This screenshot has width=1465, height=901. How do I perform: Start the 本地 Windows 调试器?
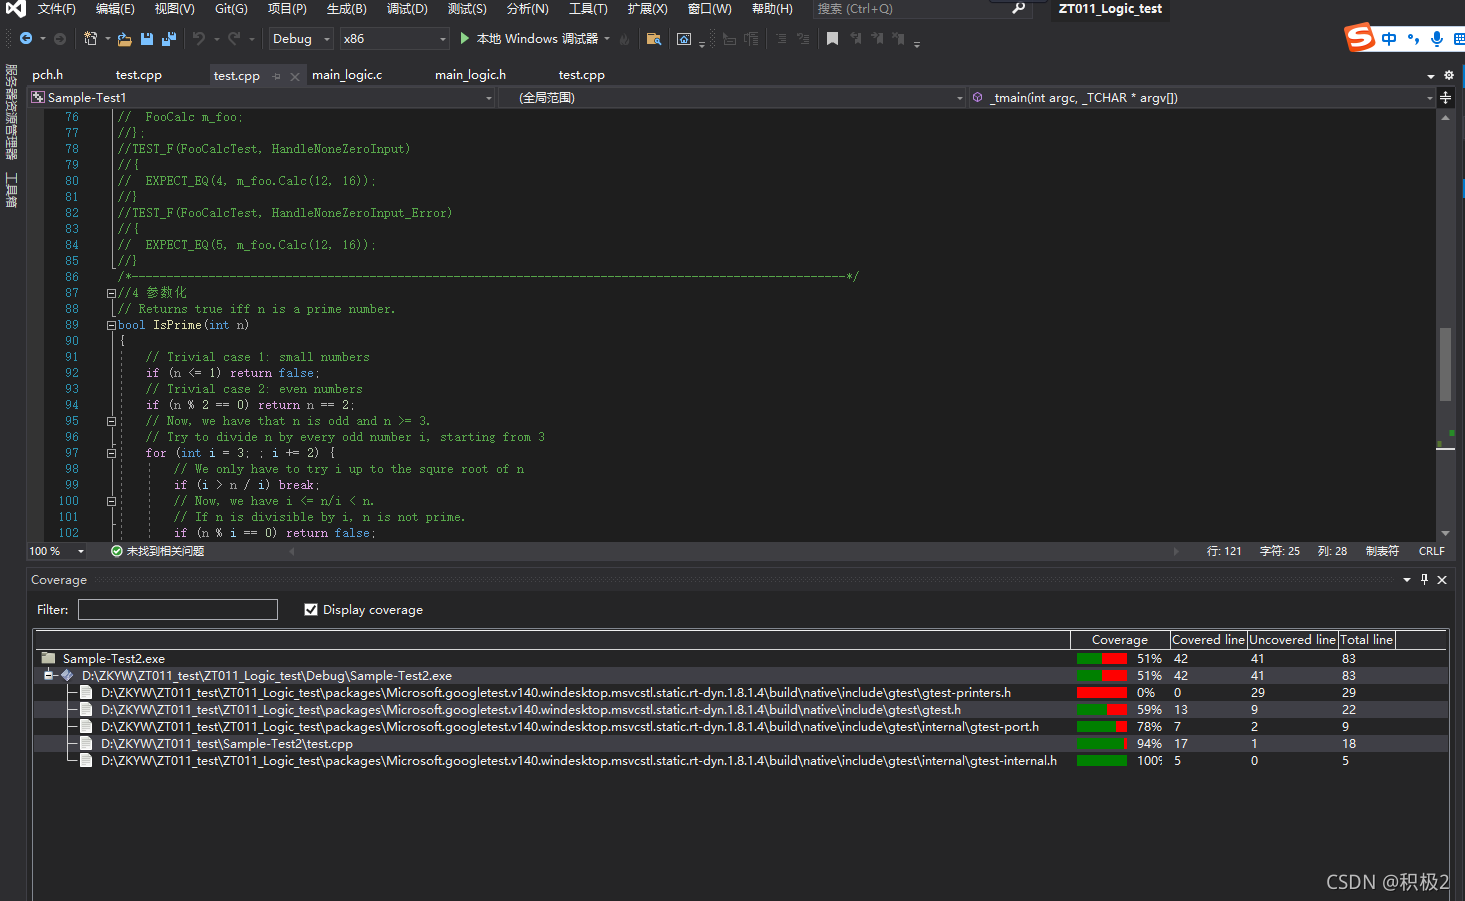click(x=529, y=38)
